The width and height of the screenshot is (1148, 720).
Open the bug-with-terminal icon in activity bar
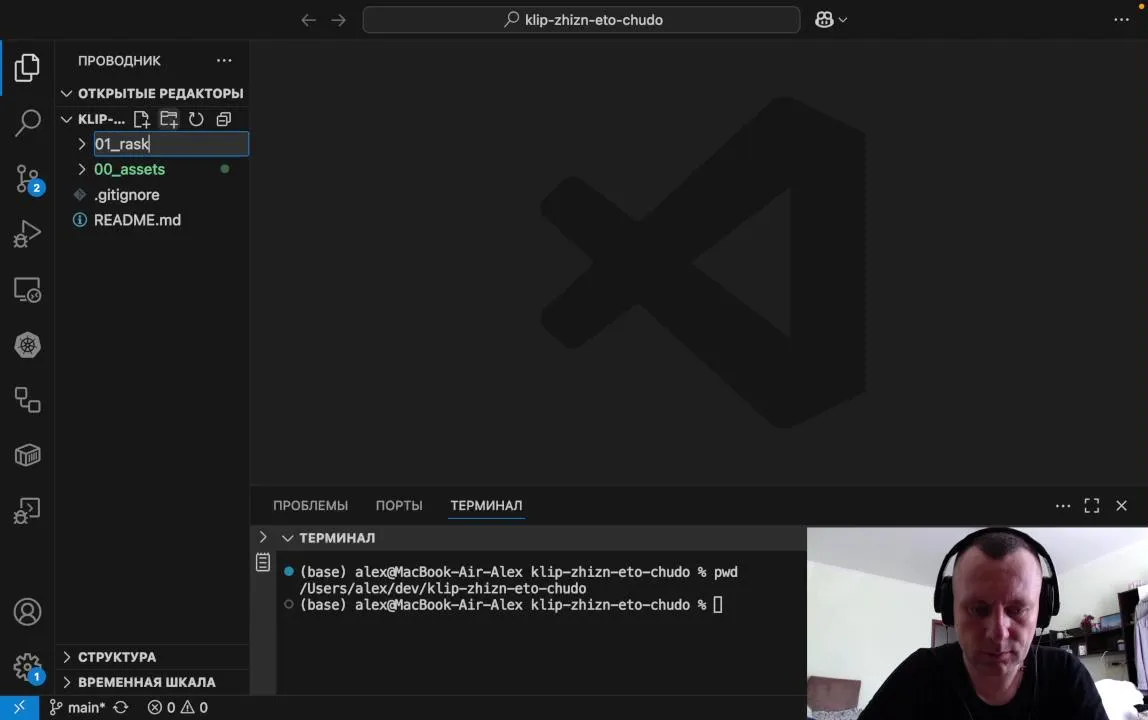click(27, 511)
